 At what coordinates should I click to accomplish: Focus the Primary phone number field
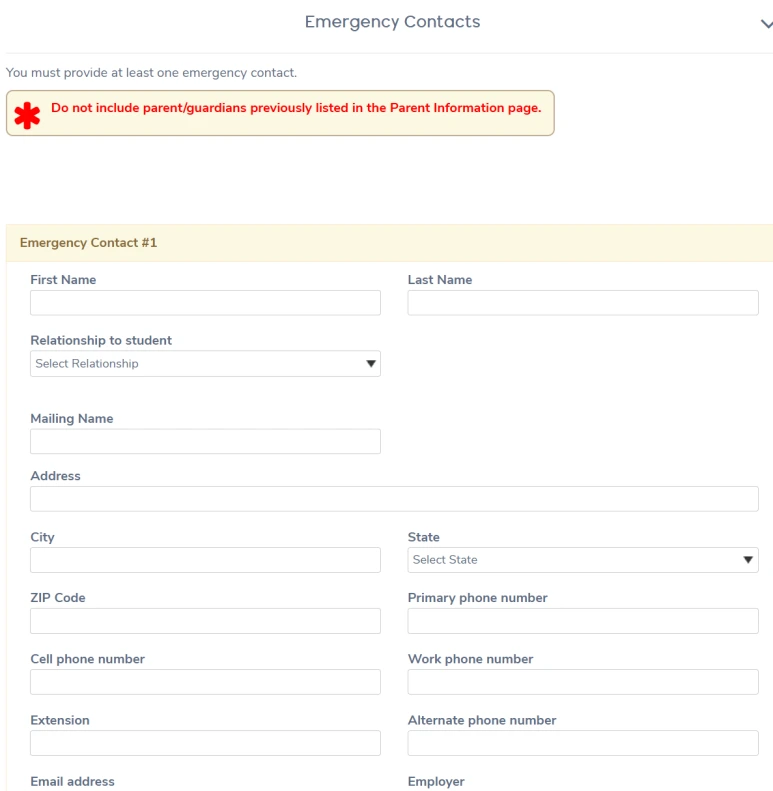[x=582, y=621]
